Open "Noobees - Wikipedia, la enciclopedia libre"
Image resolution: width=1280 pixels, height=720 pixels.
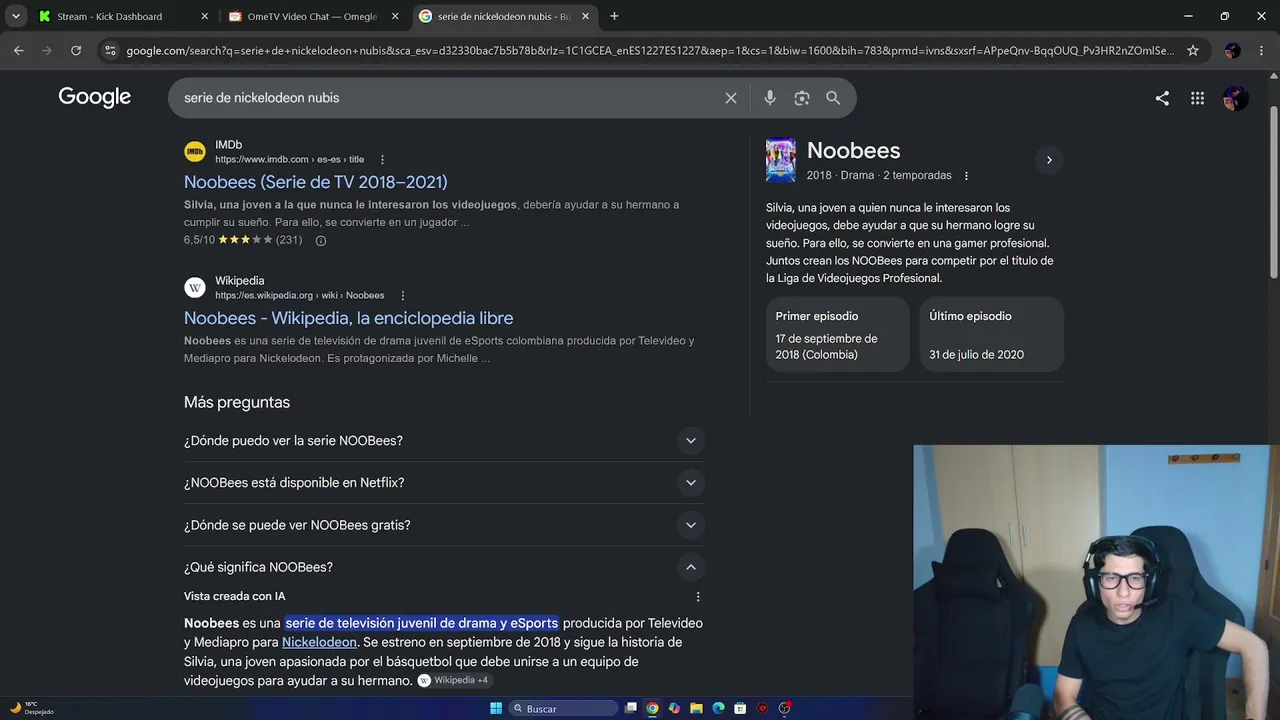(x=349, y=318)
